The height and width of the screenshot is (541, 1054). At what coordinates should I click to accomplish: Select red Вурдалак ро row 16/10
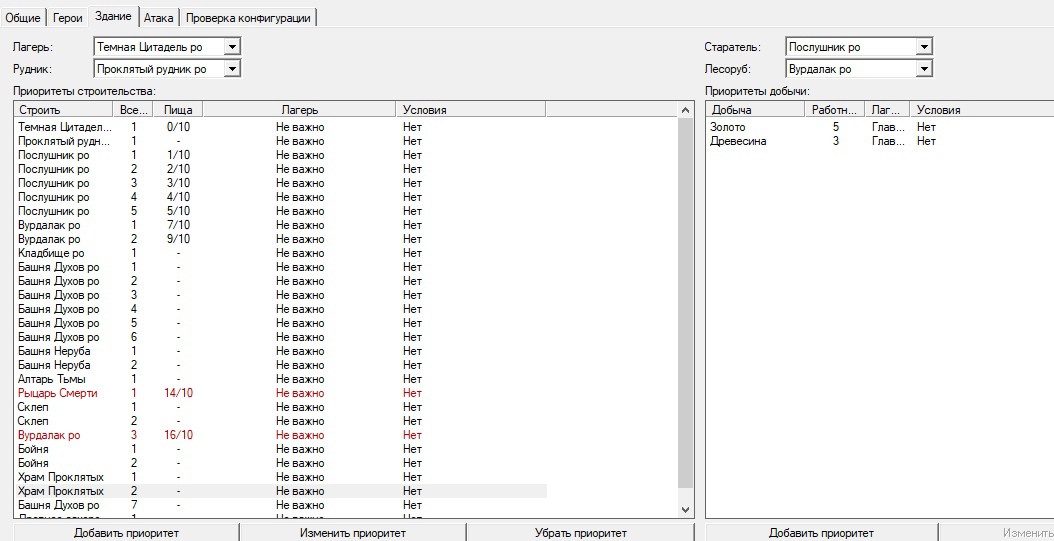click(x=280, y=435)
